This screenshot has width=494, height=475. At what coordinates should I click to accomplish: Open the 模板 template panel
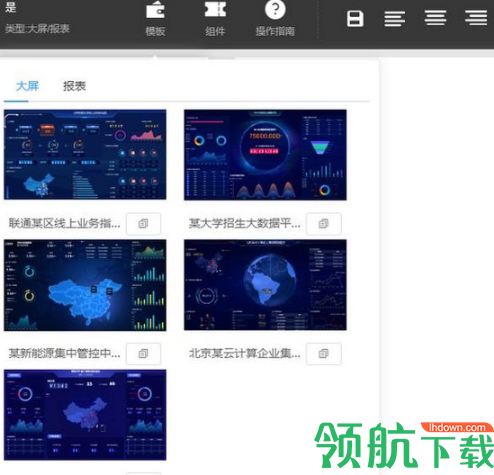pyautogui.click(x=155, y=19)
